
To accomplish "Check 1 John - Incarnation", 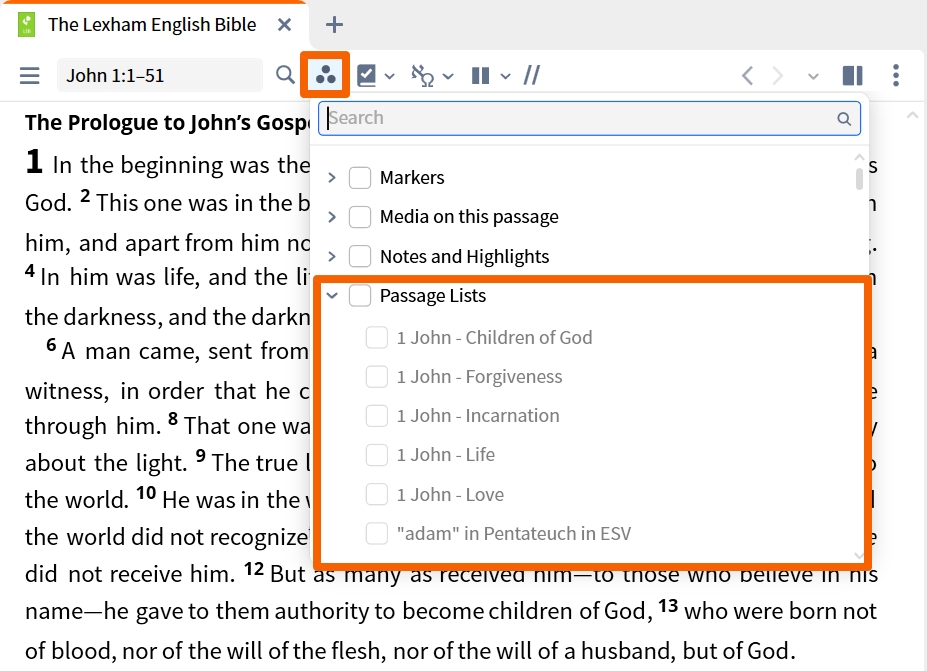I will coord(377,416).
